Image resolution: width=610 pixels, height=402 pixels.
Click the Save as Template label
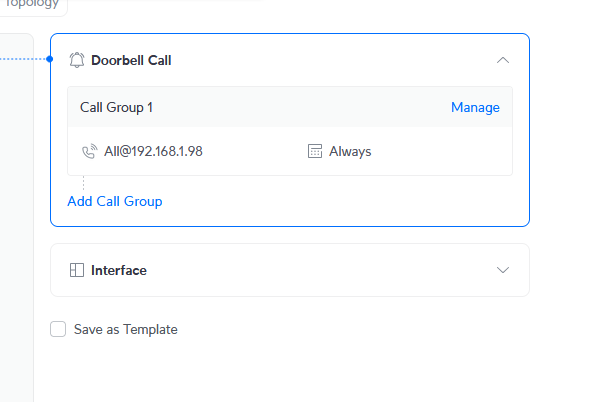click(125, 329)
